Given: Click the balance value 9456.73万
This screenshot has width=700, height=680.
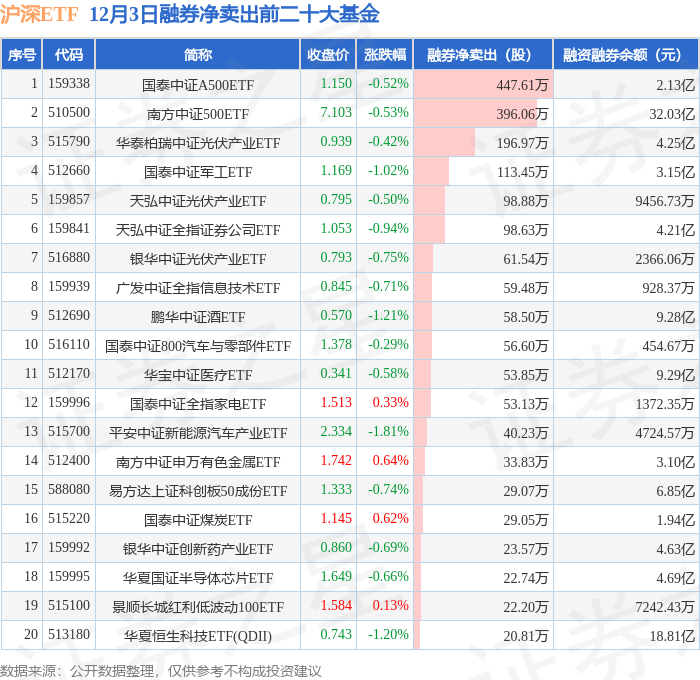Looking at the screenshot, I should [x=664, y=201].
